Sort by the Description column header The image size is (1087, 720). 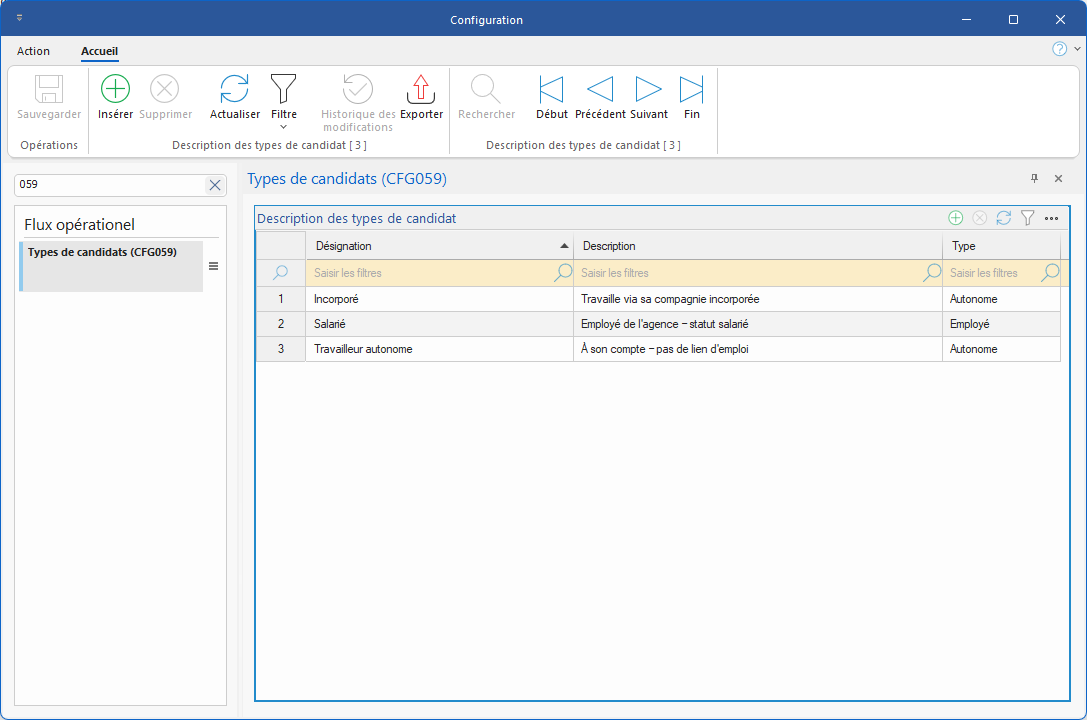[x=758, y=246]
